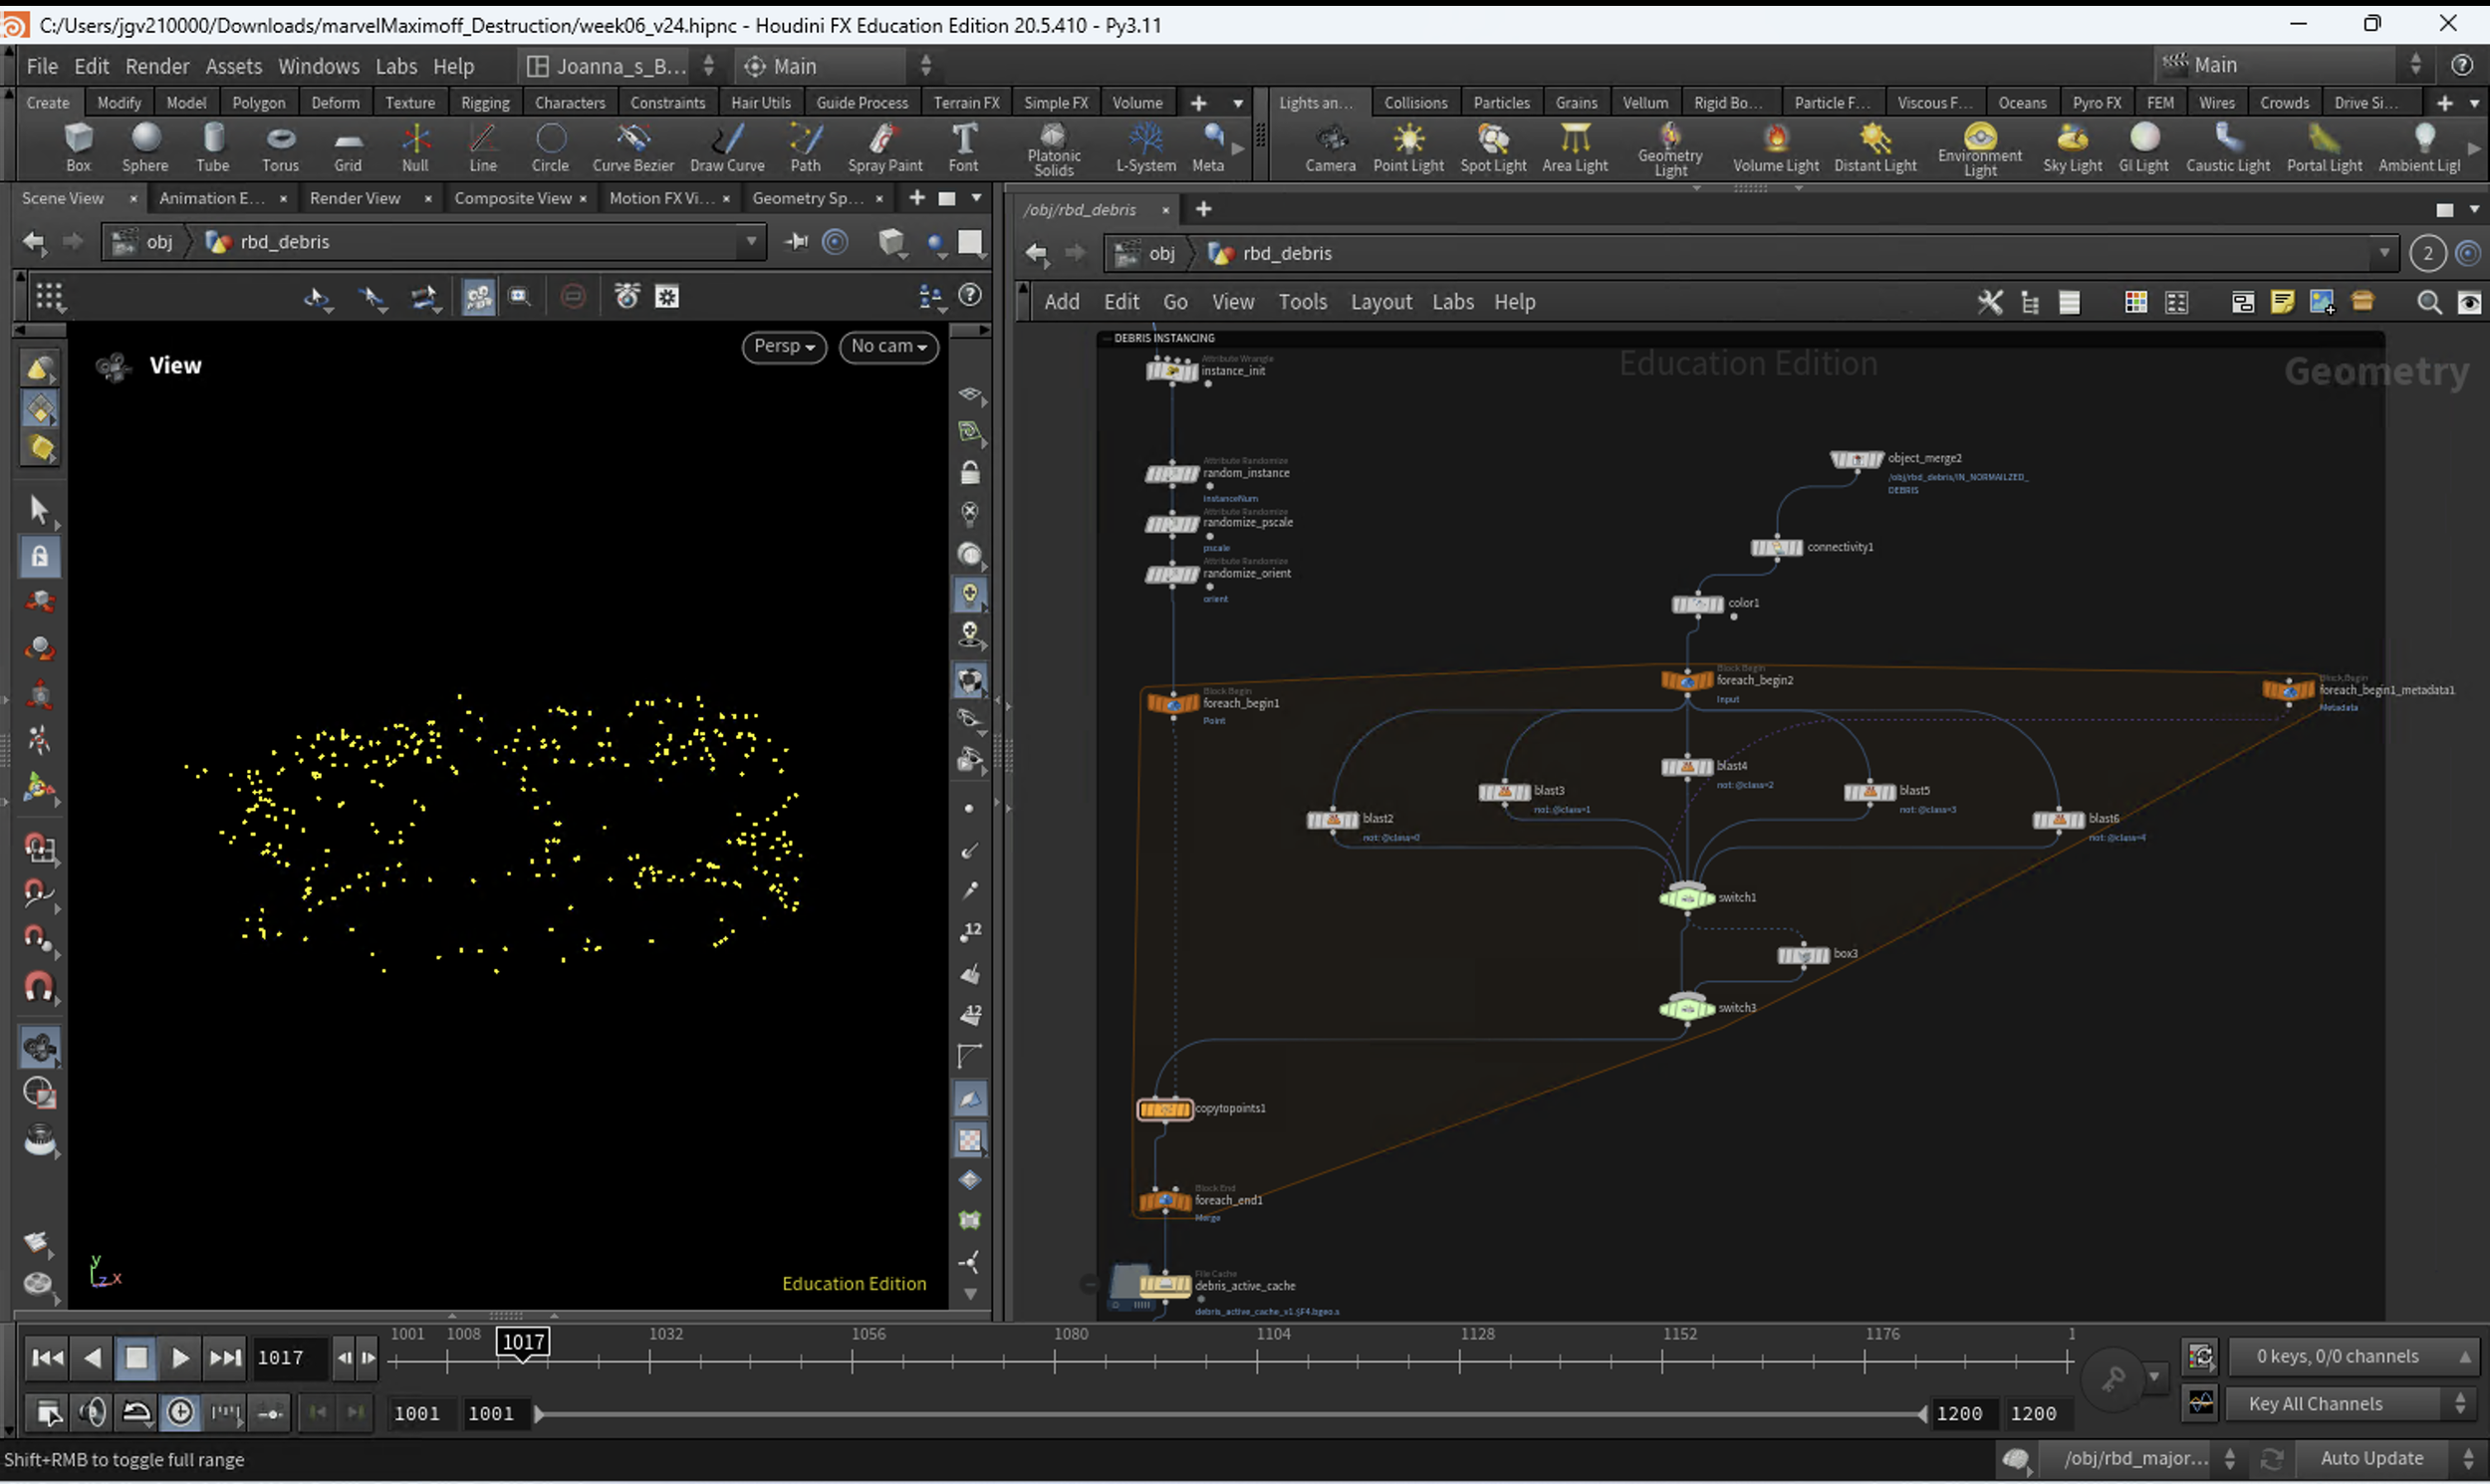The width and height of the screenshot is (2490, 1484).
Task: Click the Sky Light shelf tool
Action: (2072, 146)
